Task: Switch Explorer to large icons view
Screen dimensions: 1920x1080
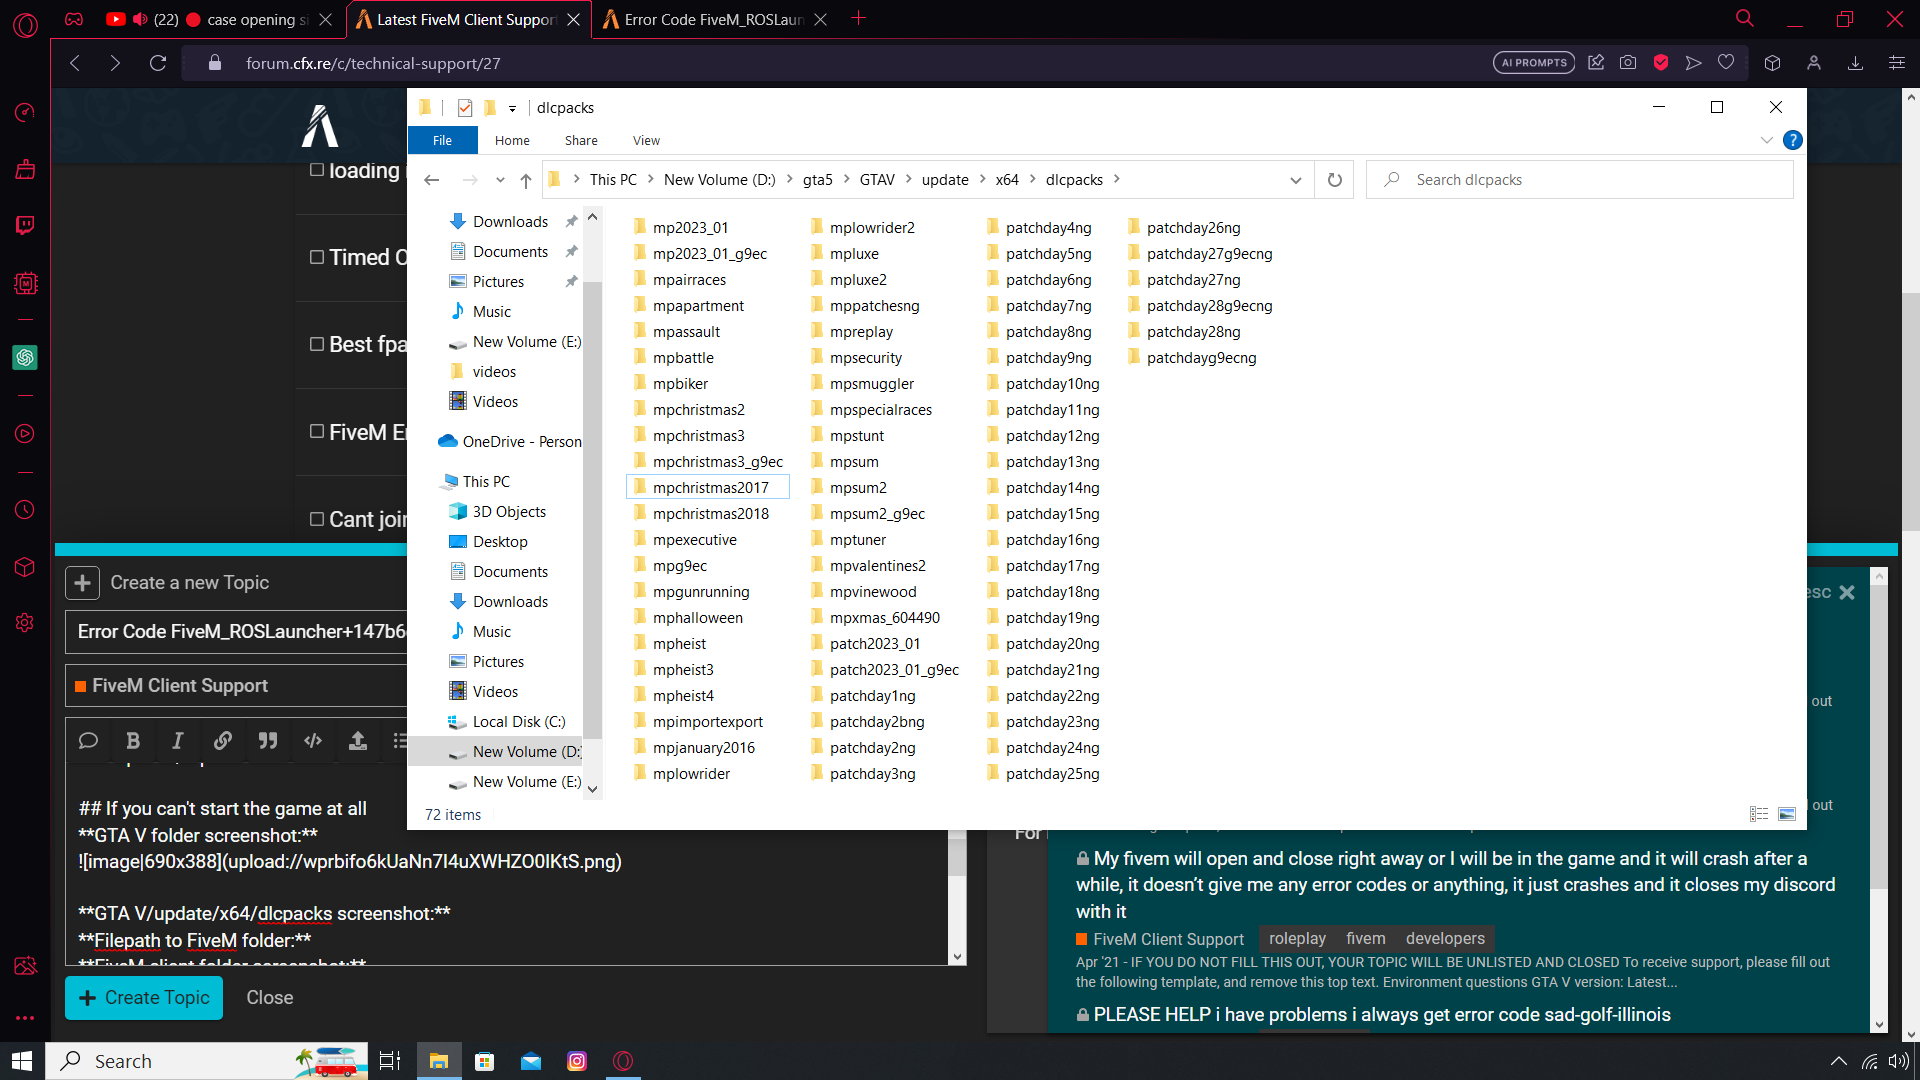Action: pyautogui.click(x=1786, y=813)
